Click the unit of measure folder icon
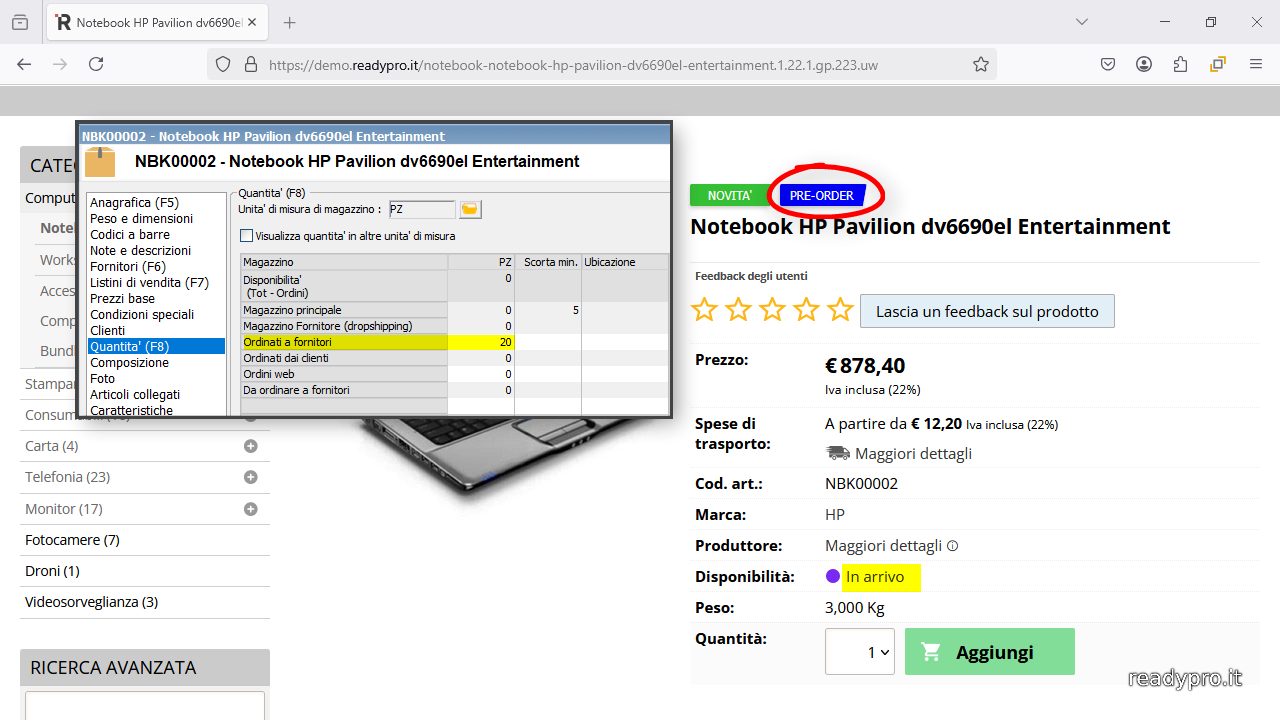 pos(470,209)
